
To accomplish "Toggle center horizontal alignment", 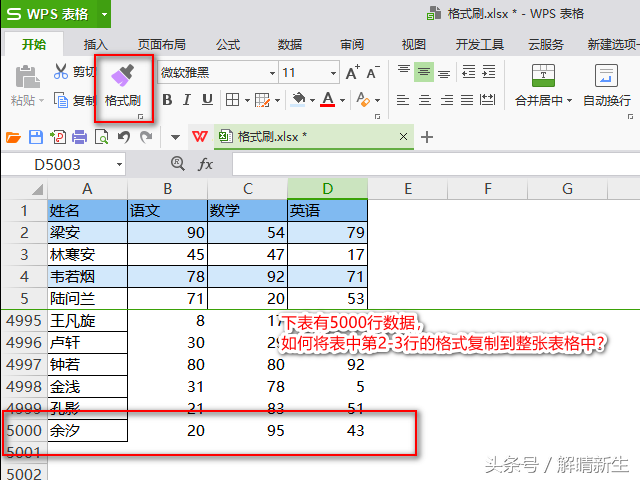I will tap(425, 100).
